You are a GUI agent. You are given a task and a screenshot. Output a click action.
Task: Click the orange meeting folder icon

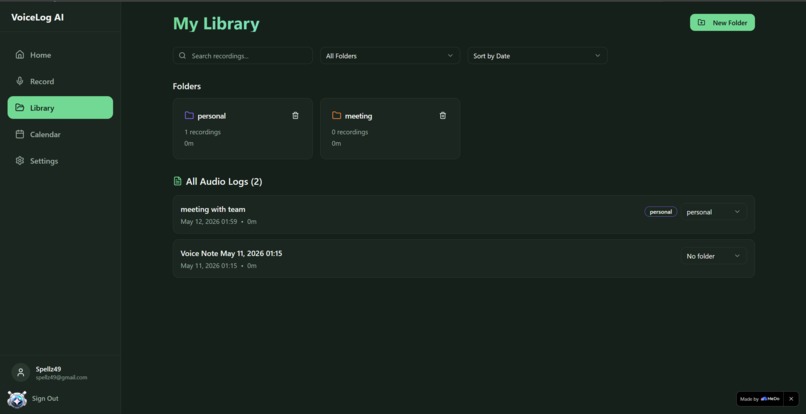(337, 116)
